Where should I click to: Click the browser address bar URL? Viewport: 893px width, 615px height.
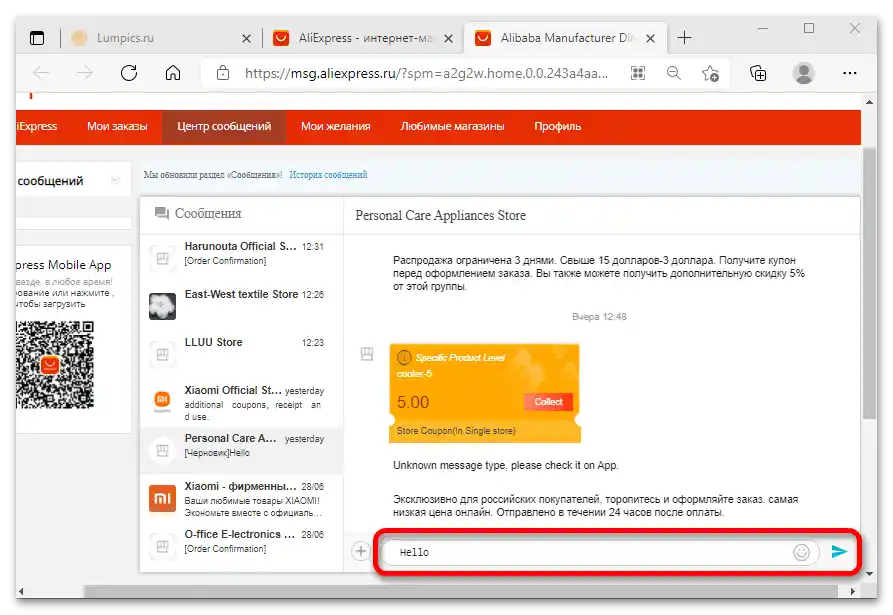pyautogui.click(x=426, y=73)
